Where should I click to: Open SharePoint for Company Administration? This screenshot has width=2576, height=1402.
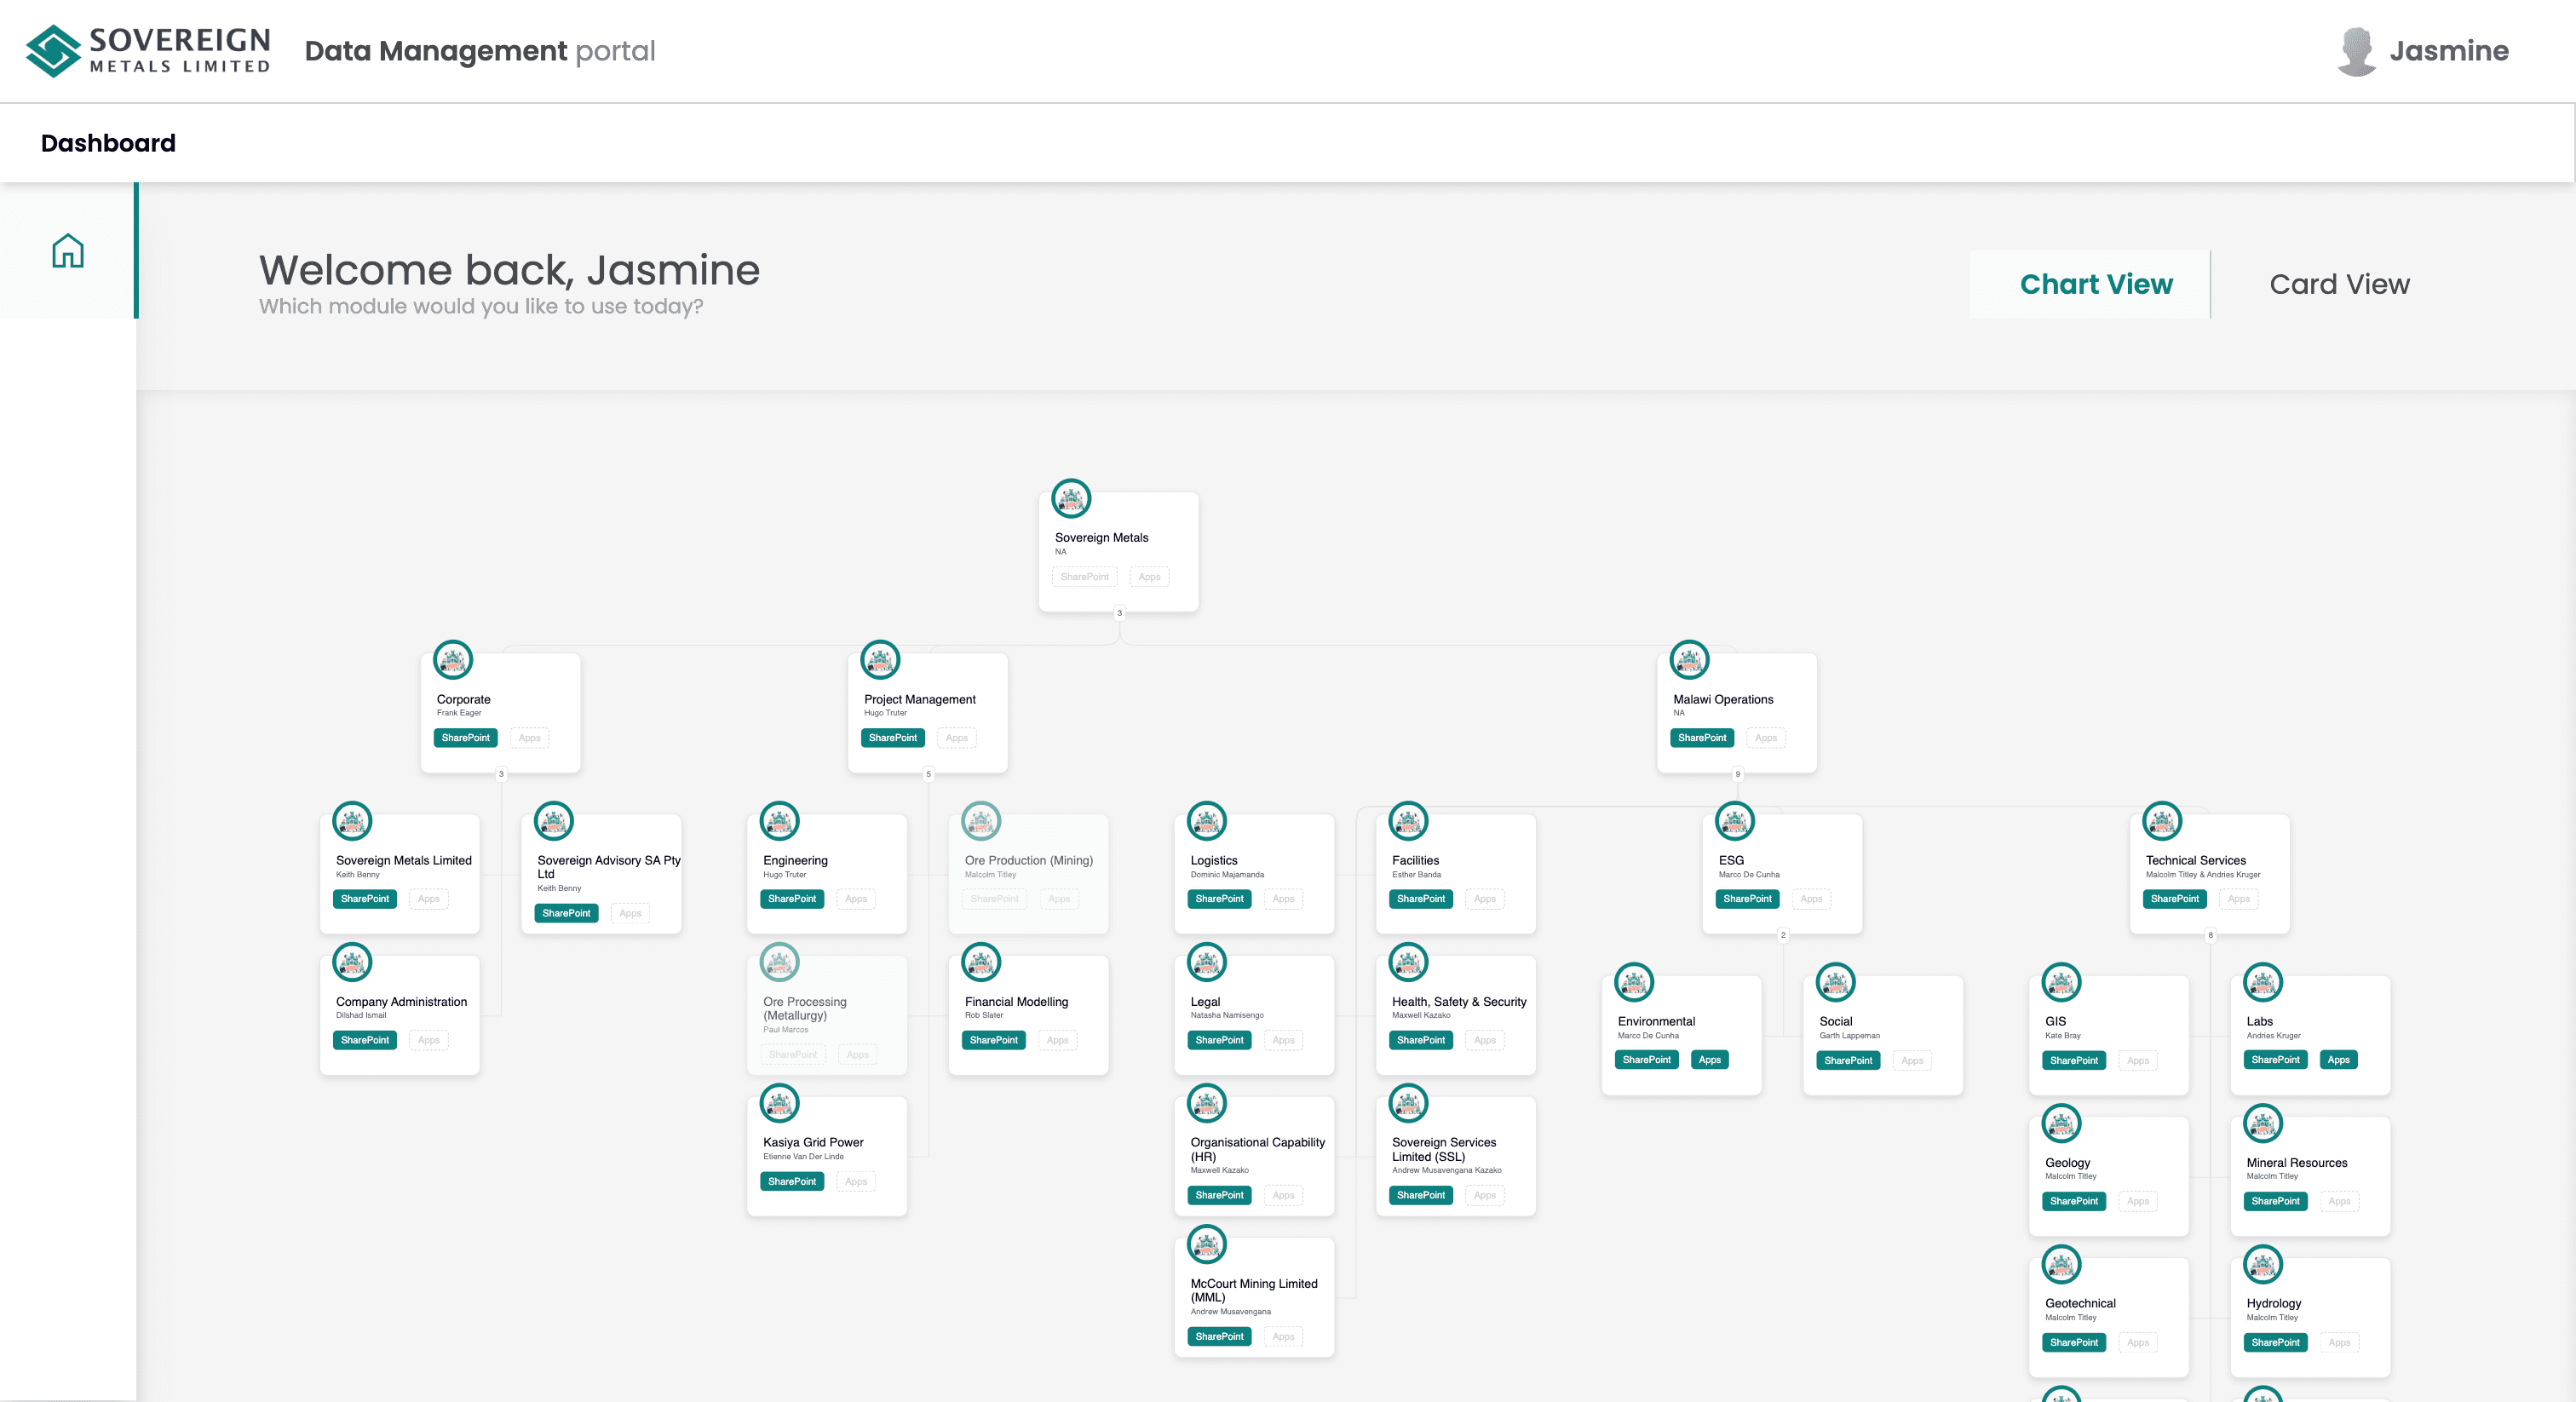(x=365, y=1040)
